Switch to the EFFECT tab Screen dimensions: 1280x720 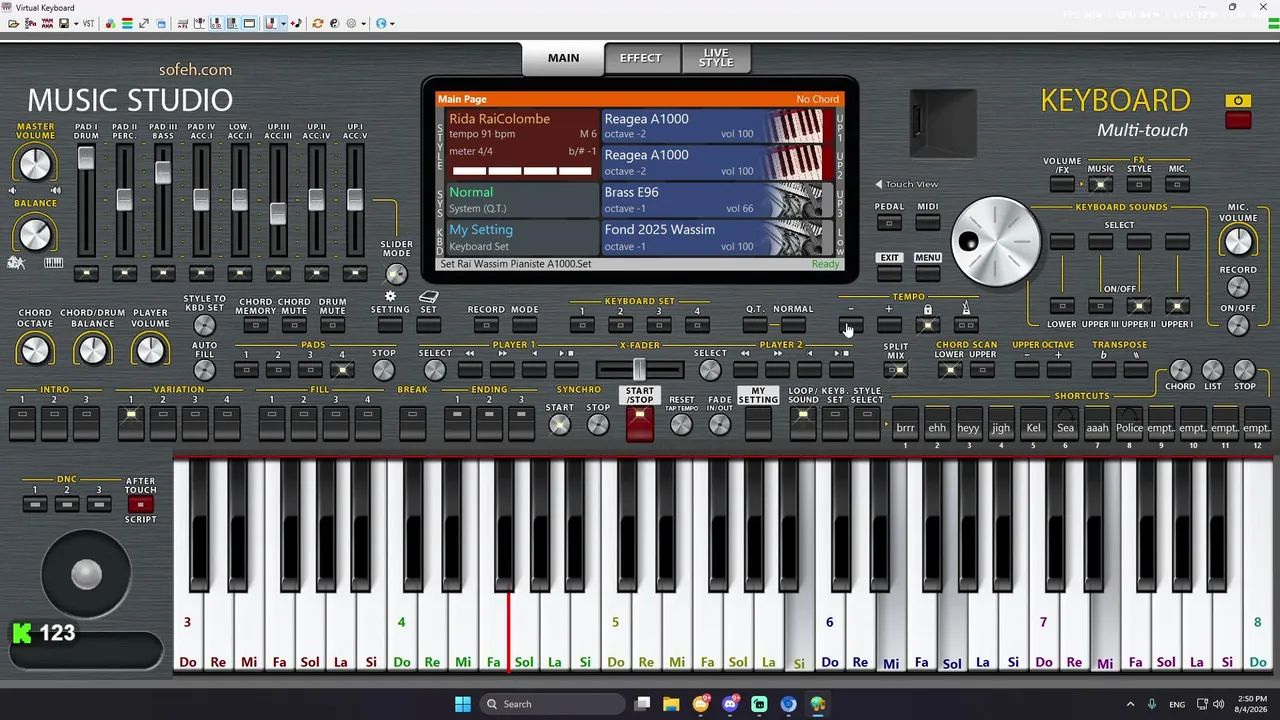point(641,58)
